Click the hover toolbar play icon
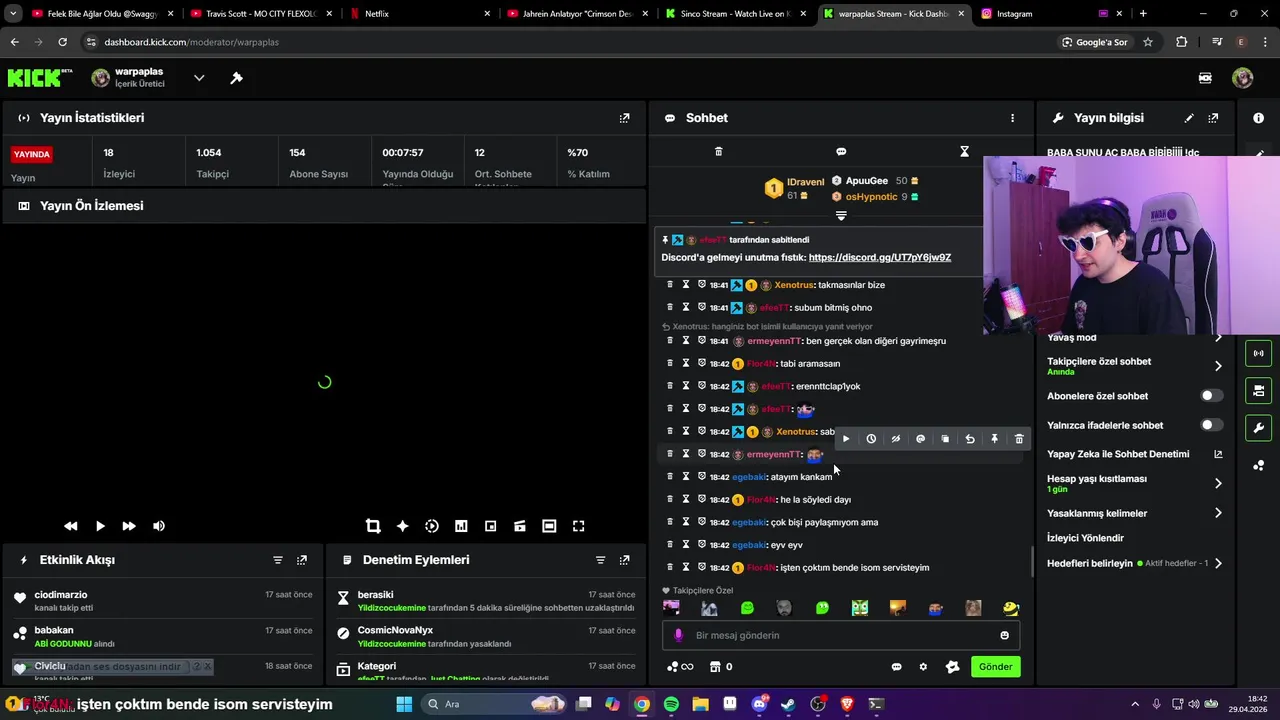Screen dimensions: 1280x720 tap(846, 439)
